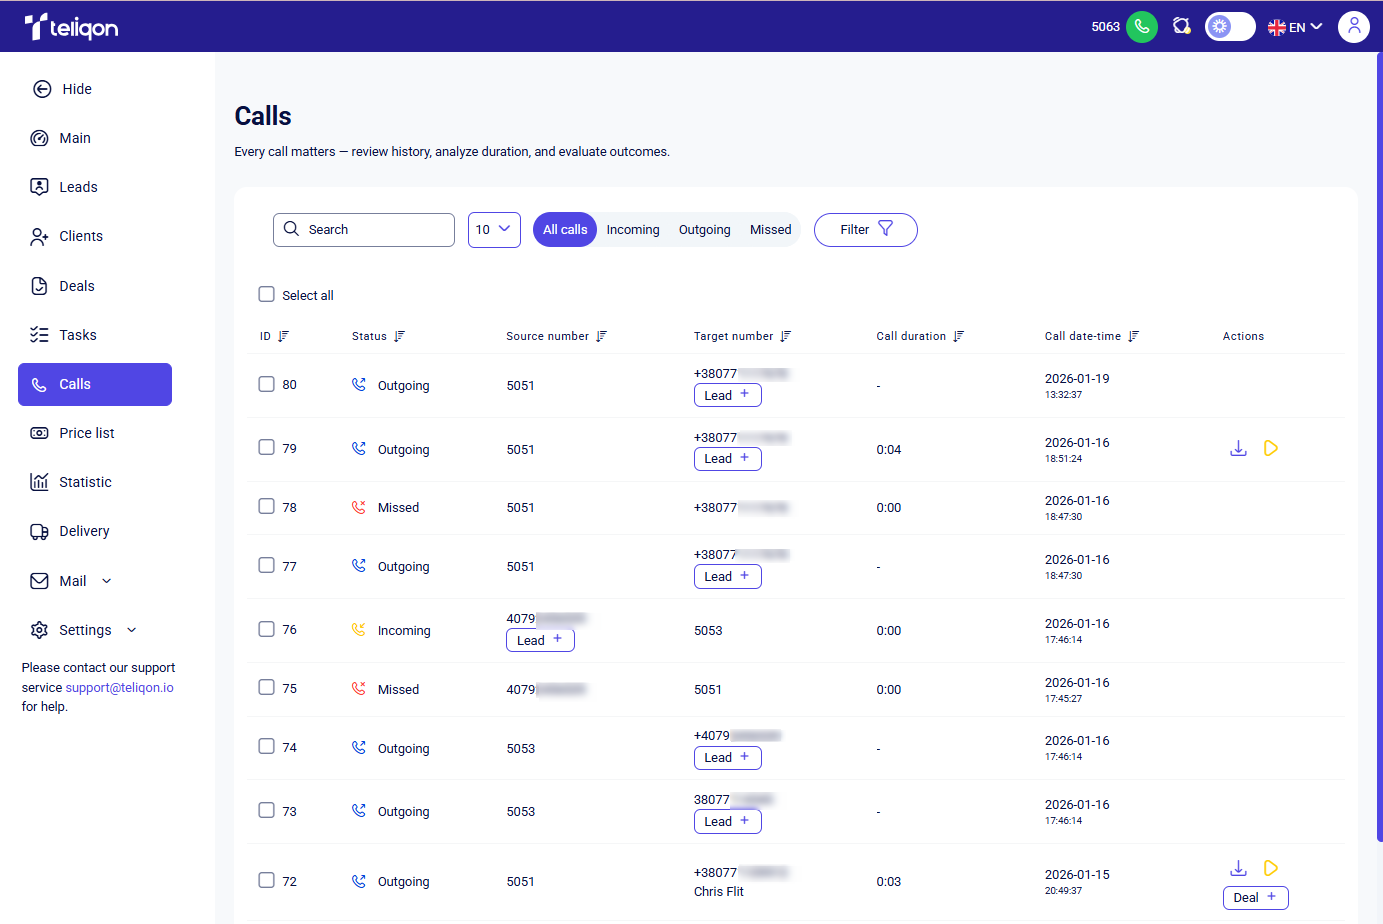Play recording for call 79

point(1271,448)
